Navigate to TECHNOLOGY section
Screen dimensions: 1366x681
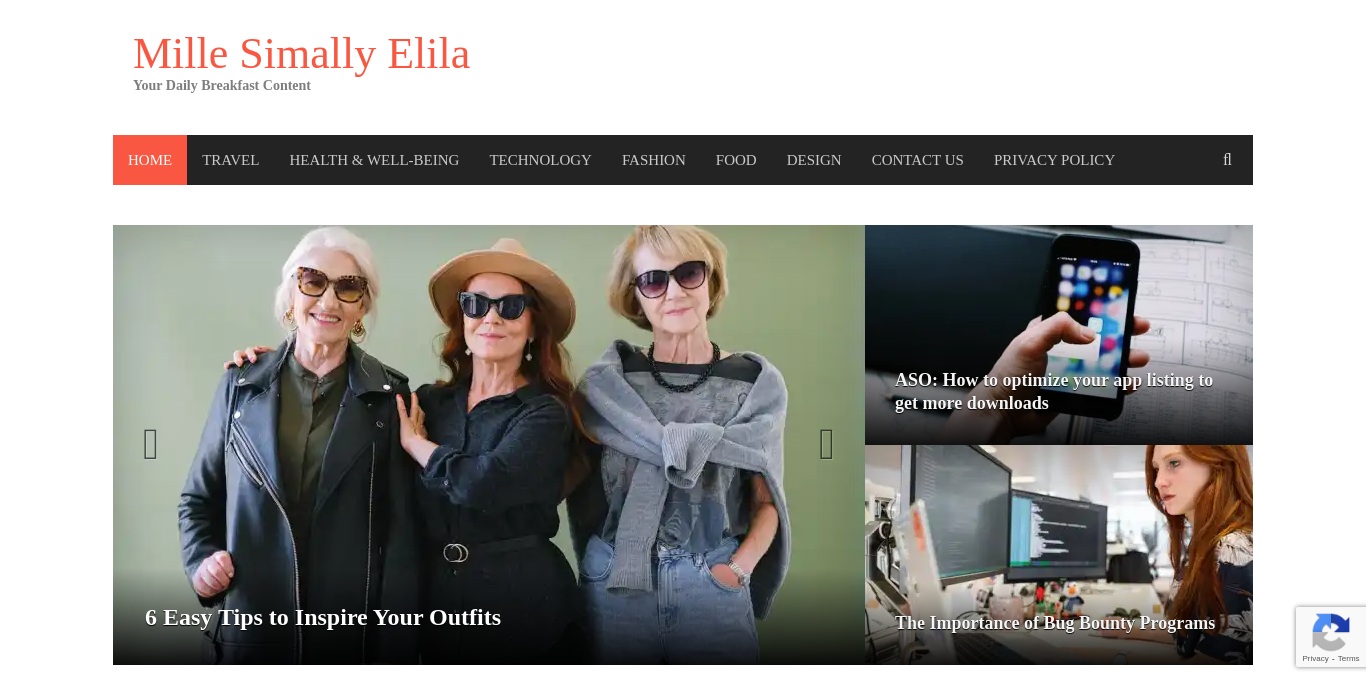[x=540, y=160]
